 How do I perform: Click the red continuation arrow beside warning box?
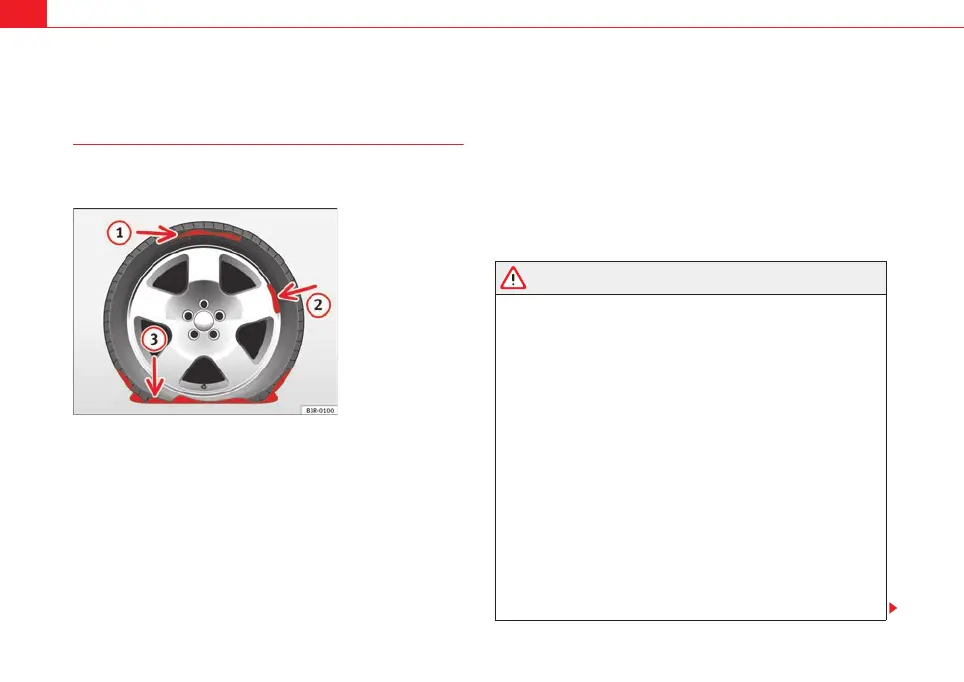tap(893, 608)
